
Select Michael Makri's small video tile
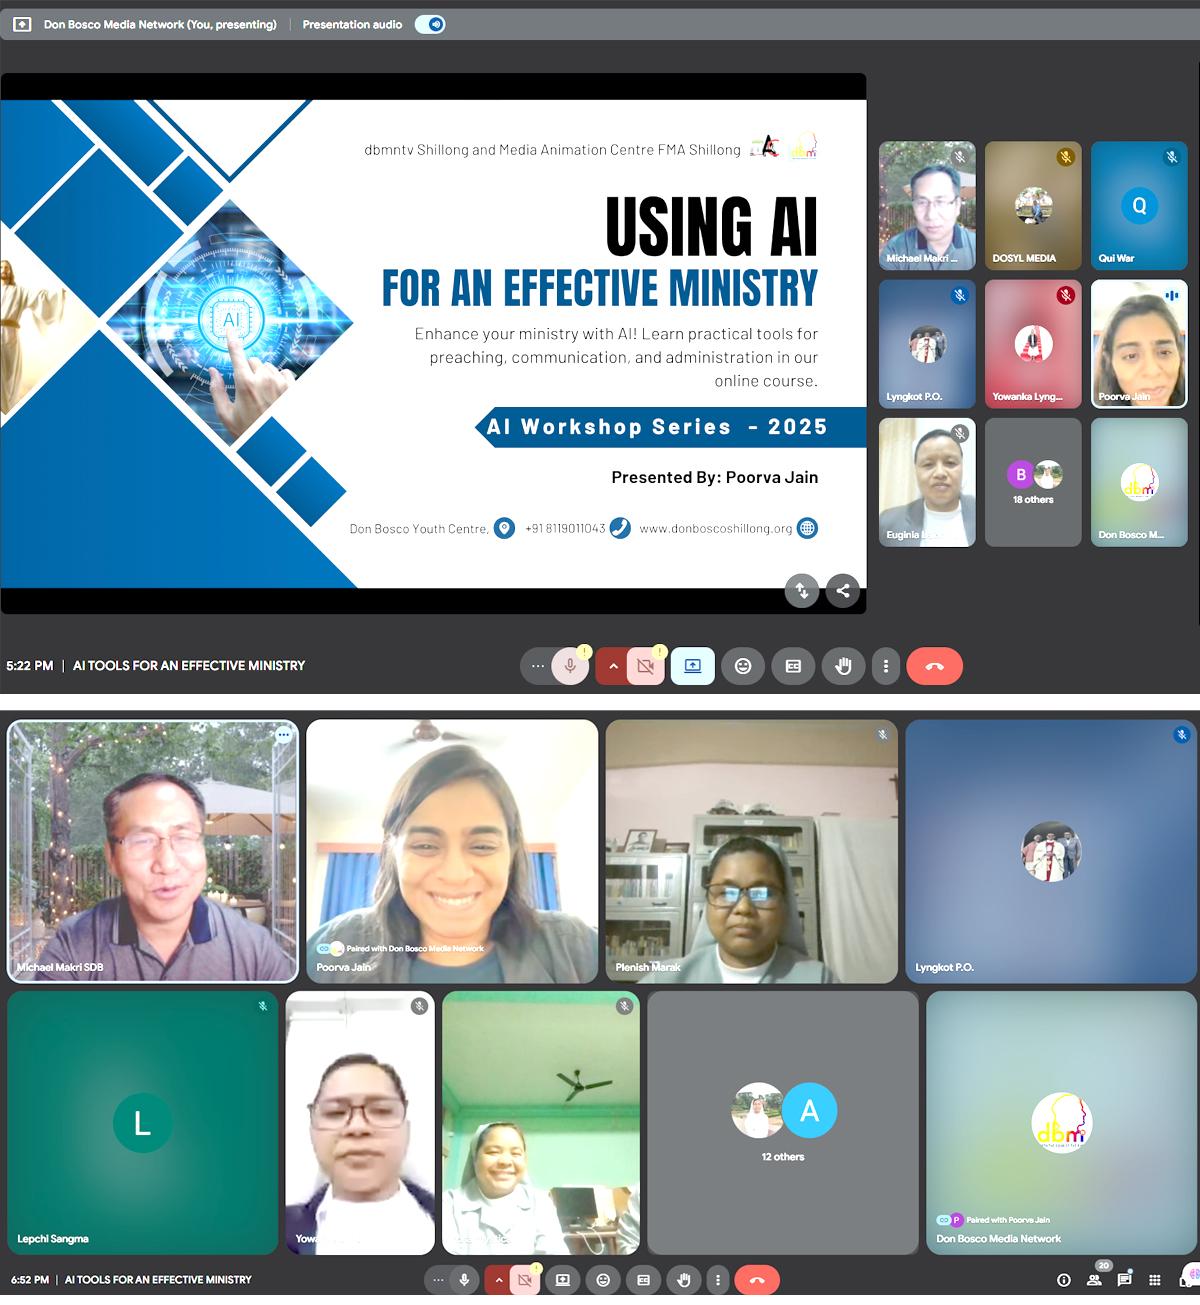click(927, 206)
